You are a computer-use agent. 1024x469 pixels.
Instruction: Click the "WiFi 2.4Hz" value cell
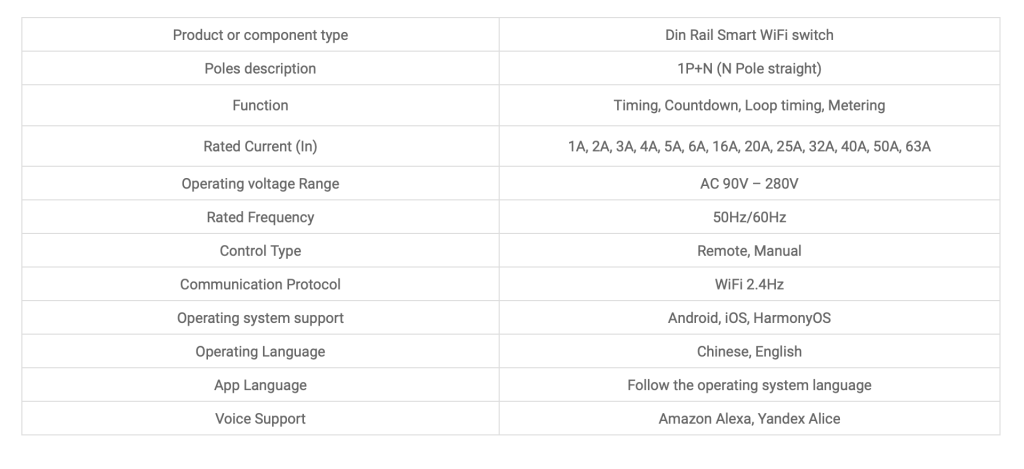point(749,285)
